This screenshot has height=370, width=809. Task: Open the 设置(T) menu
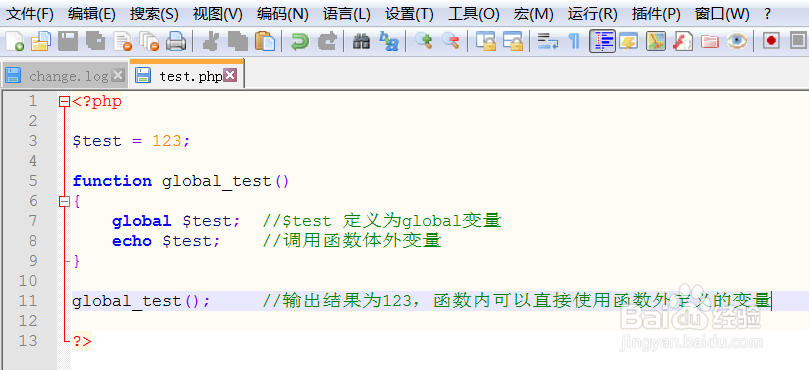tap(409, 14)
